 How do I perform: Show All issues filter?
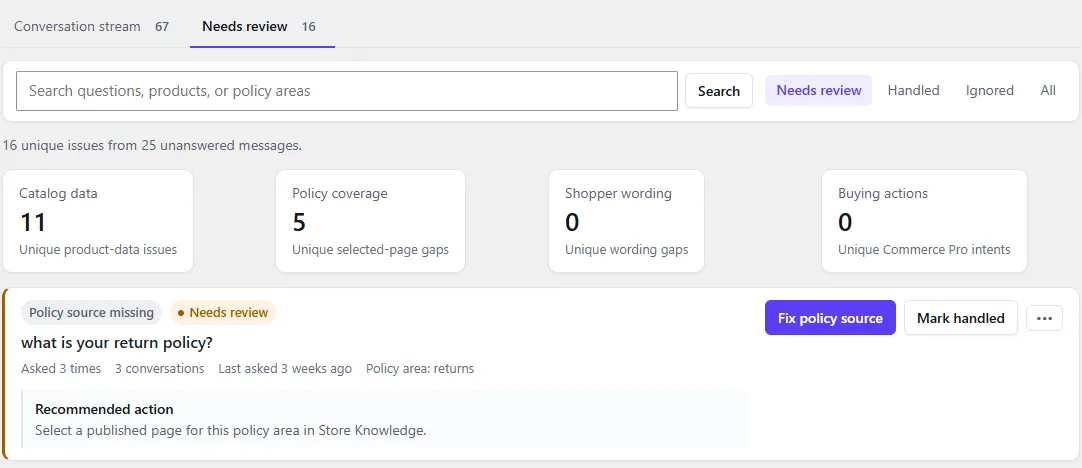(1047, 90)
